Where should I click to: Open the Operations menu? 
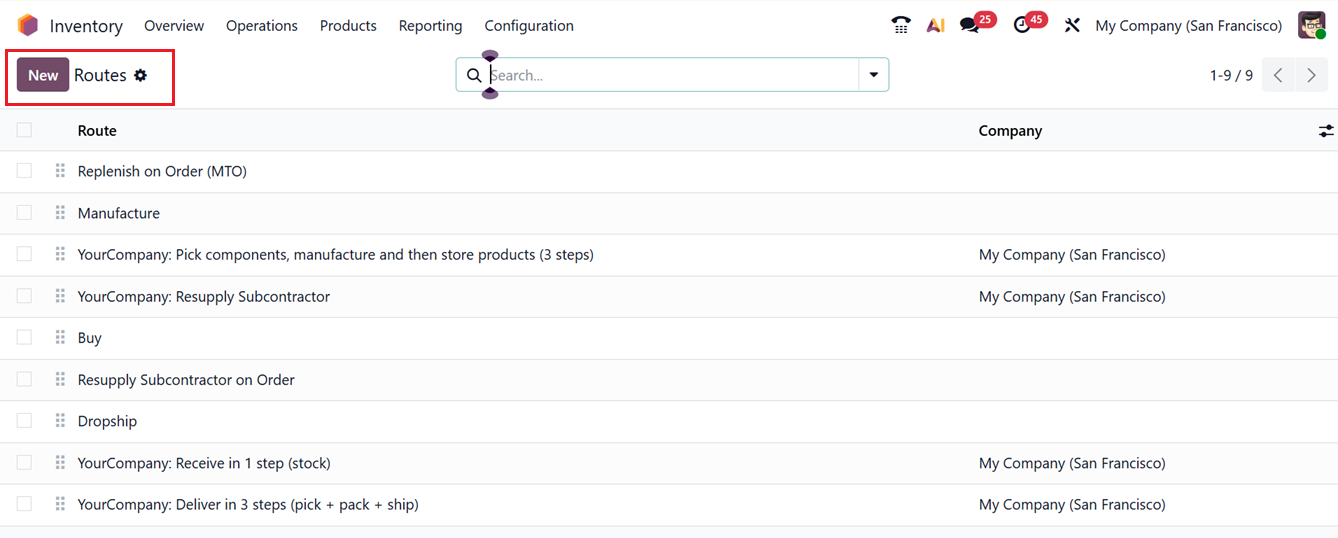tap(262, 26)
